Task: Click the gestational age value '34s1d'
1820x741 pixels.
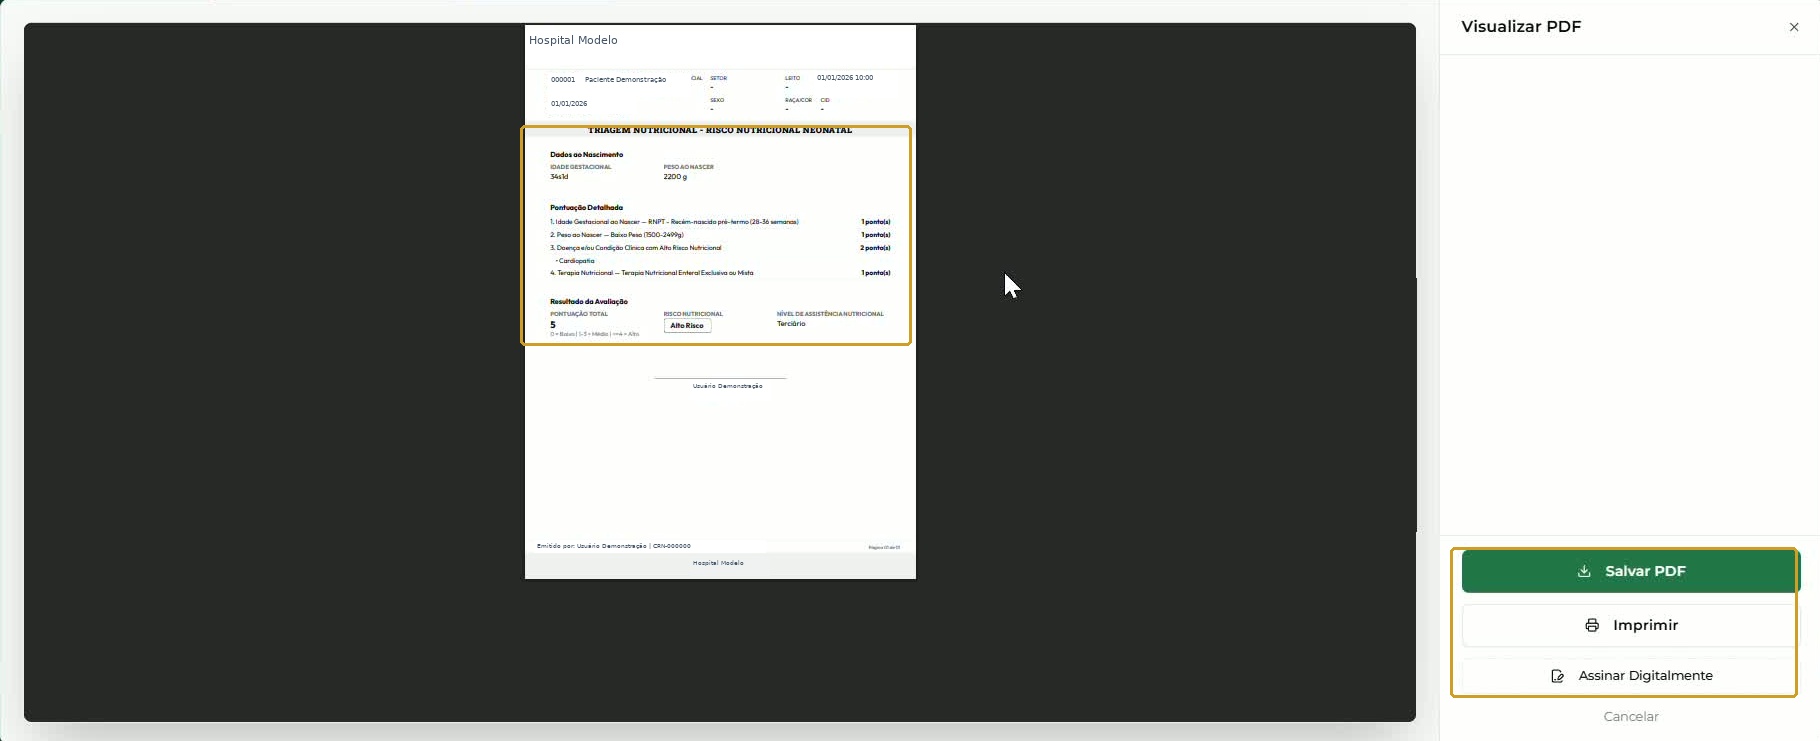Action: tap(559, 177)
